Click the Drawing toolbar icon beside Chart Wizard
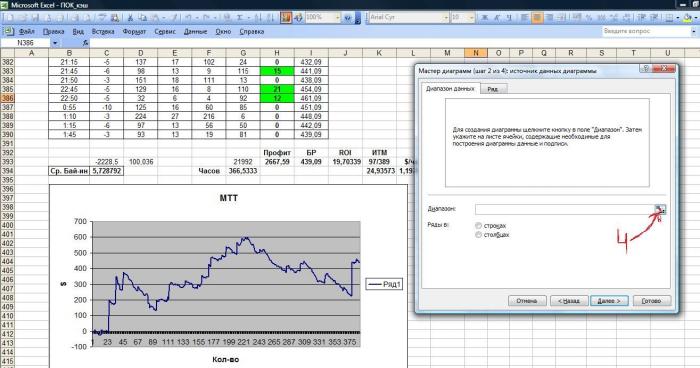This screenshot has height=368, width=700. click(x=298, y=18)
